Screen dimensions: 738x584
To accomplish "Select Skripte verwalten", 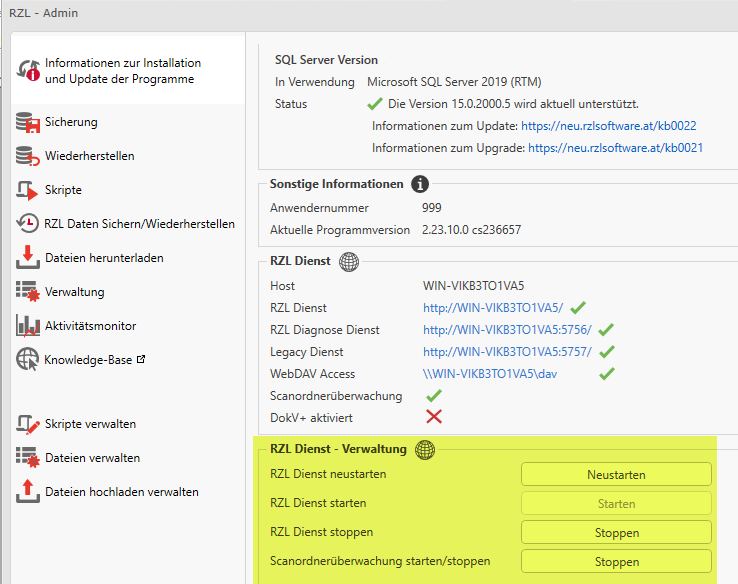I will (x=90, y=424).
